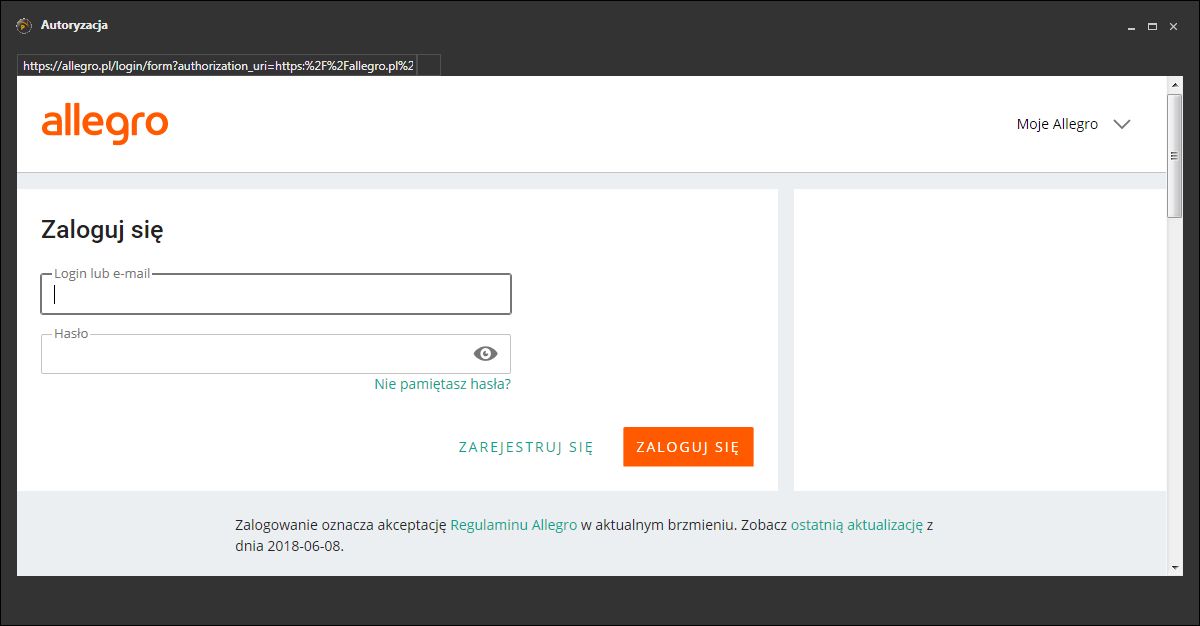Viewport: 1200px width, 626px height.
Task: Click the Allegro logo
Action: tap(105, 124)
